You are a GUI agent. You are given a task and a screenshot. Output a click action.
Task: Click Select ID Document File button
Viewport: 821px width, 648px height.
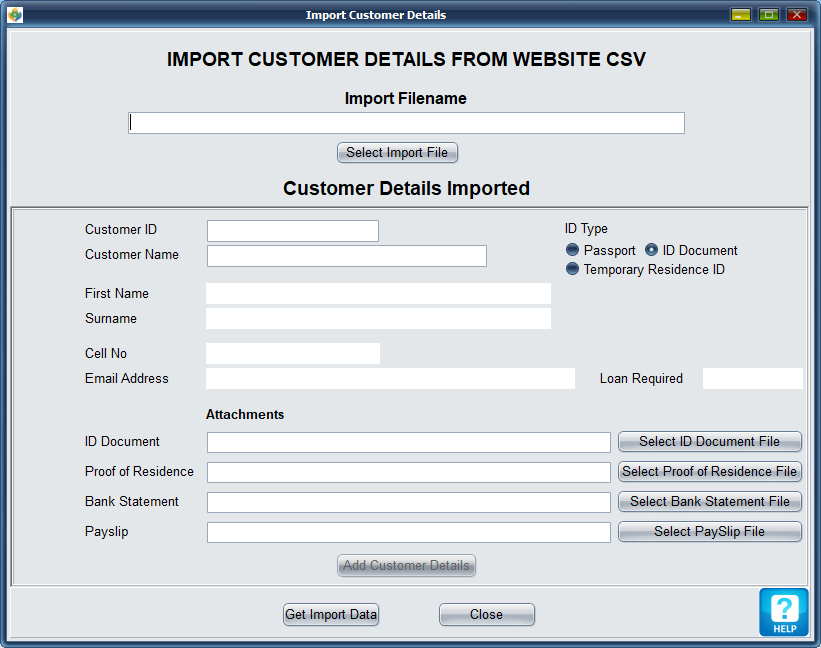[709, 442]
